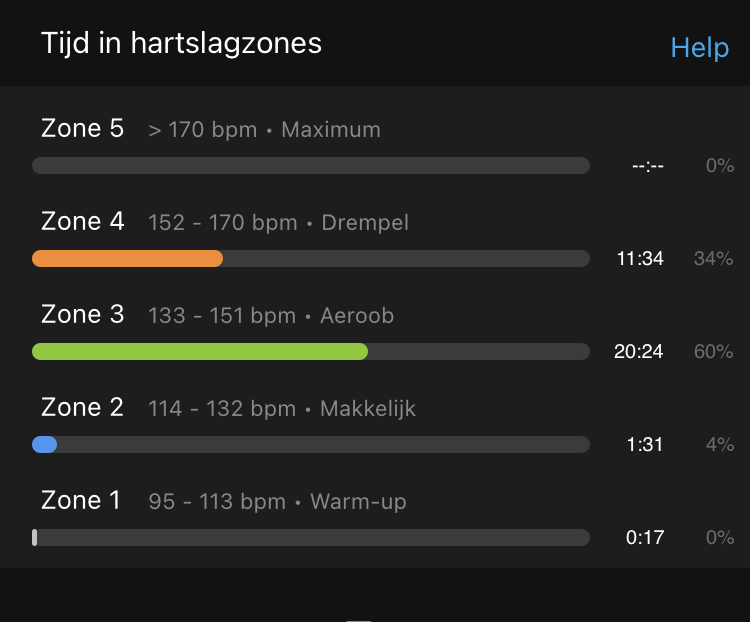Click the orange Zone 4 bar
The height and width of the screenshot is (622, 750).
[x=127, y=258]
